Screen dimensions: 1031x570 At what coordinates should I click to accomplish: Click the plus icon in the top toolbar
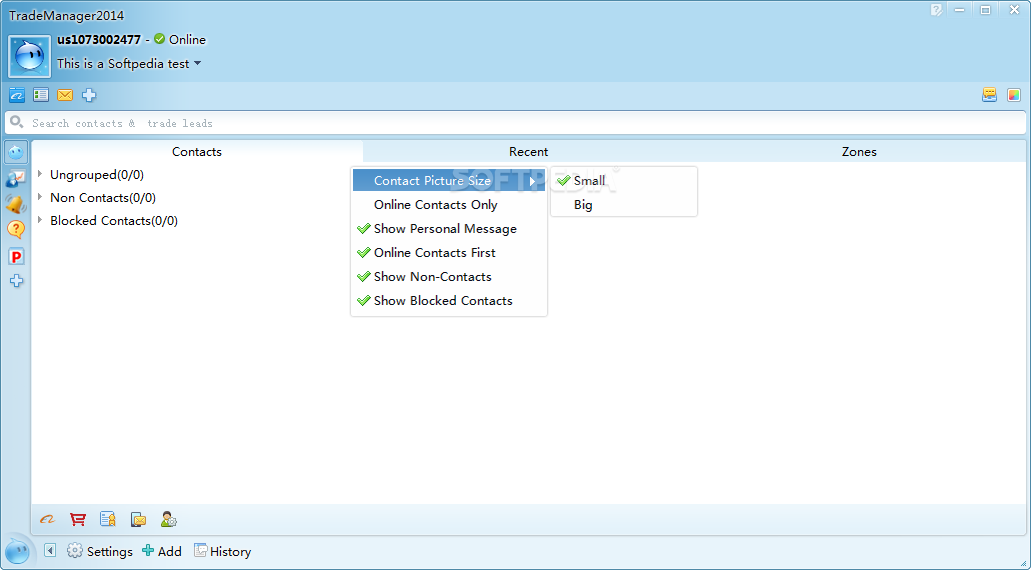point(89,95)
